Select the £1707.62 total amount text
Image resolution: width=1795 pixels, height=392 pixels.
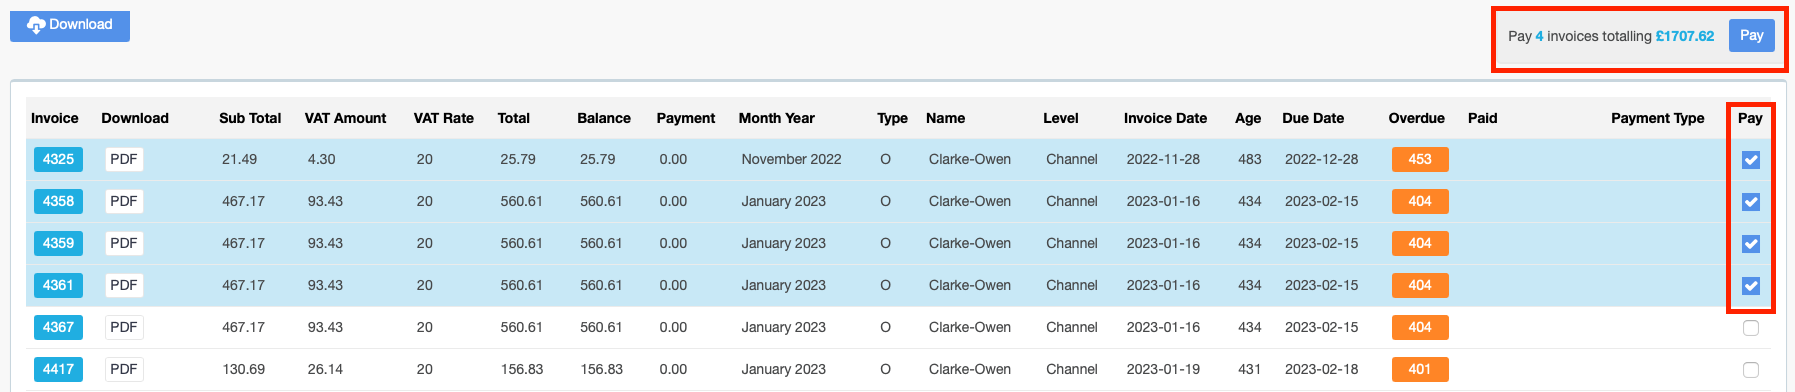(x=1684, y=36)
